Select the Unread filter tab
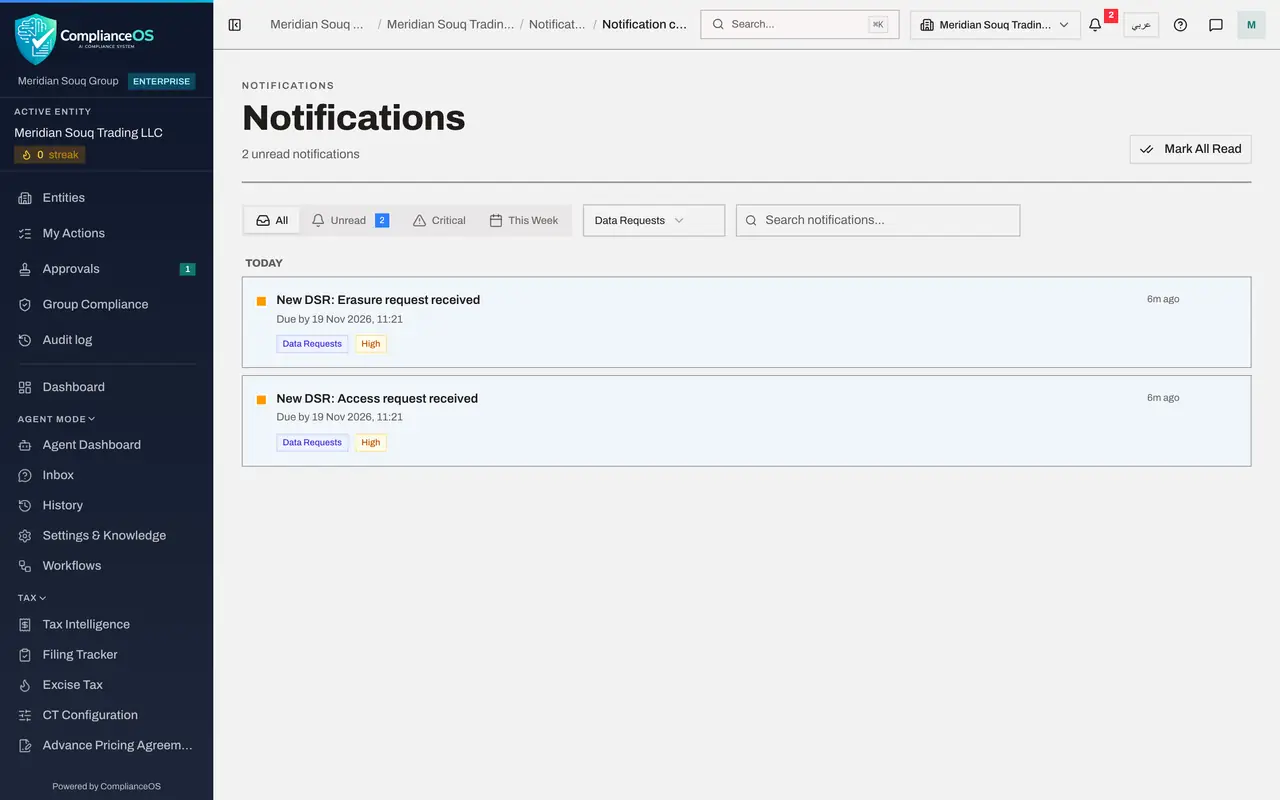The width and height of the screenshot is (1280, 800). (x=350, y=220)
